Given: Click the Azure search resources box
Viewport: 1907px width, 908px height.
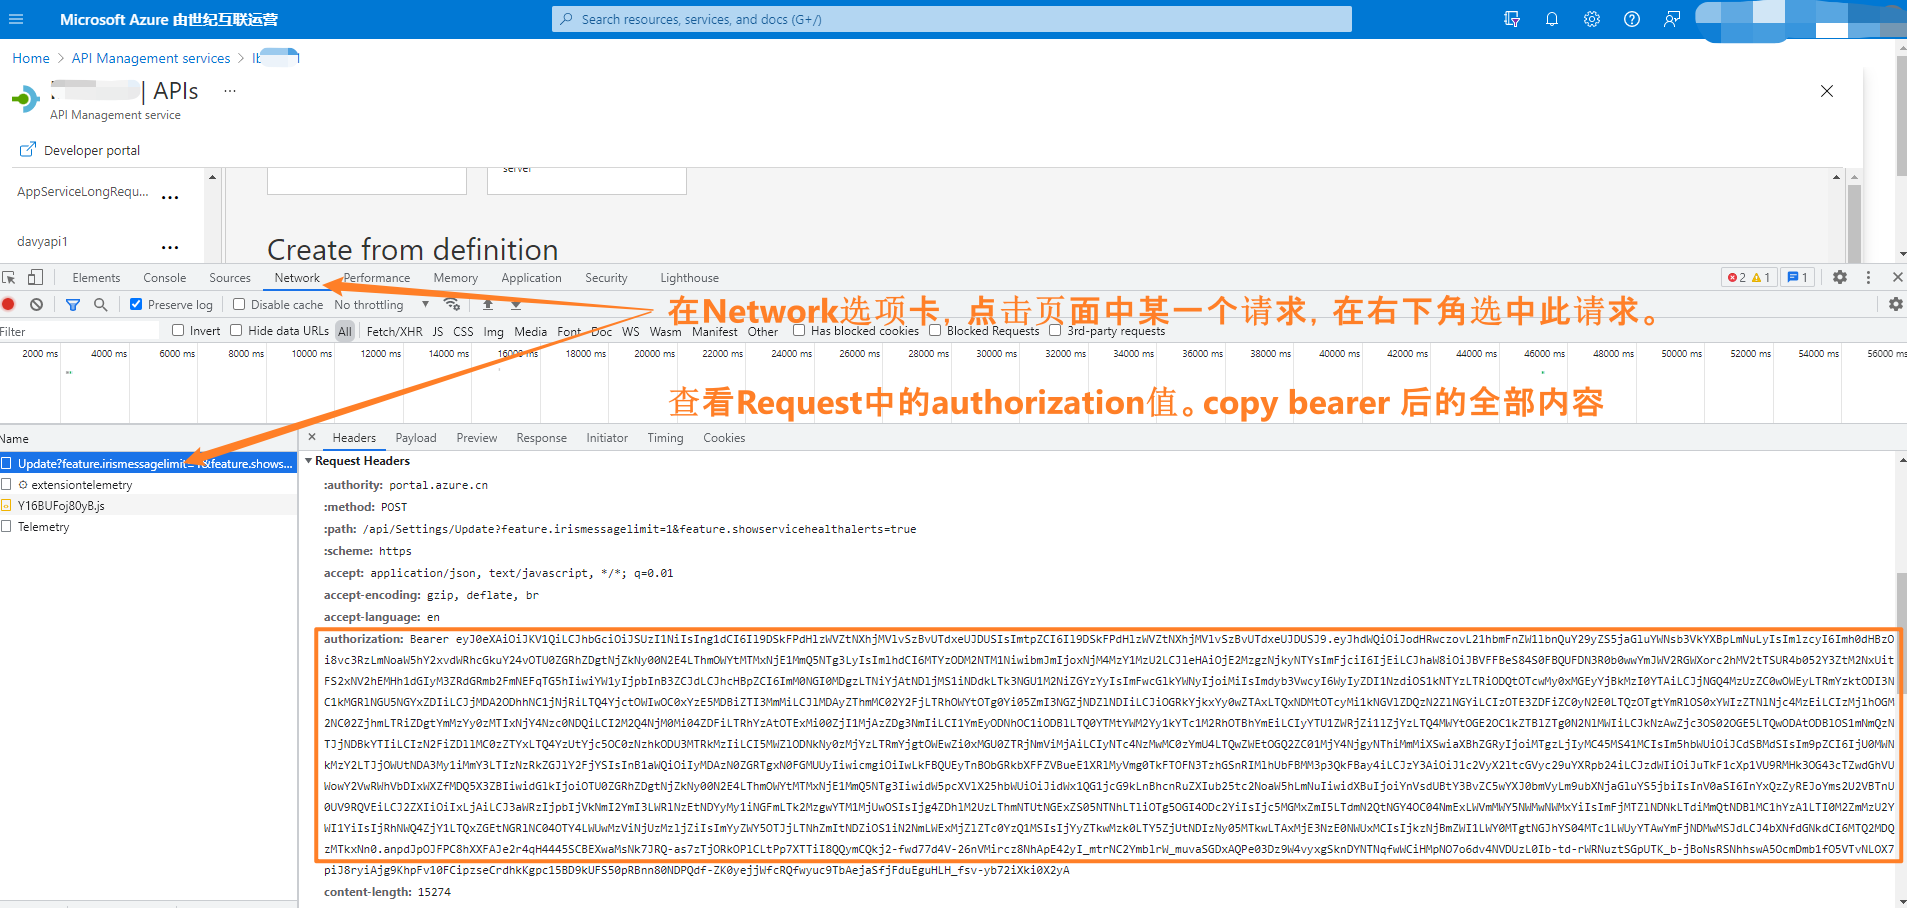Looking at the screenshot, I should (950, 19).
